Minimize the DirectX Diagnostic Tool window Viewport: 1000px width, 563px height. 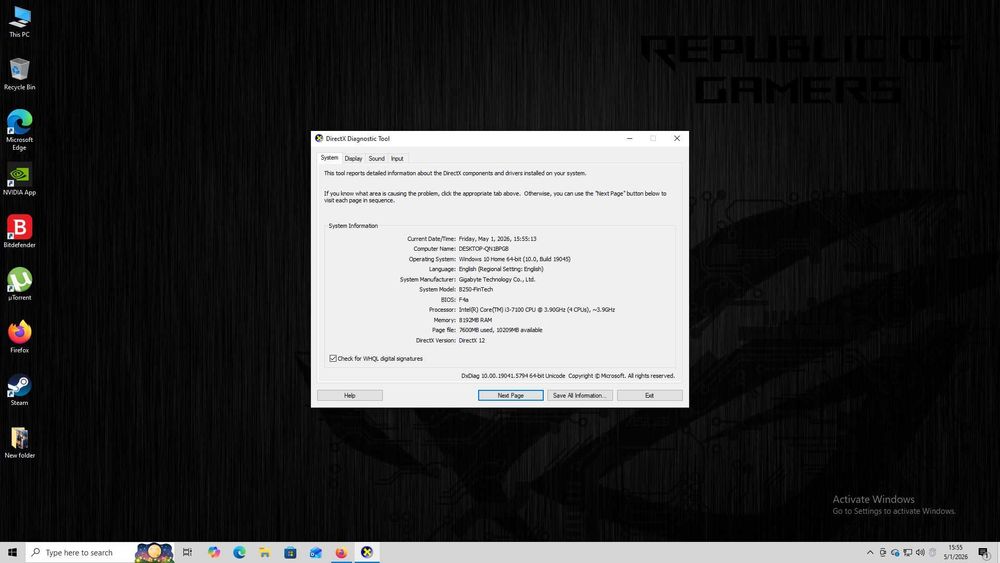point(629,138)
